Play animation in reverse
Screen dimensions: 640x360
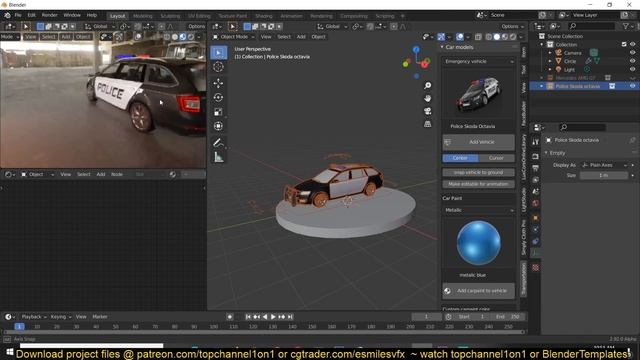(265, 317)
